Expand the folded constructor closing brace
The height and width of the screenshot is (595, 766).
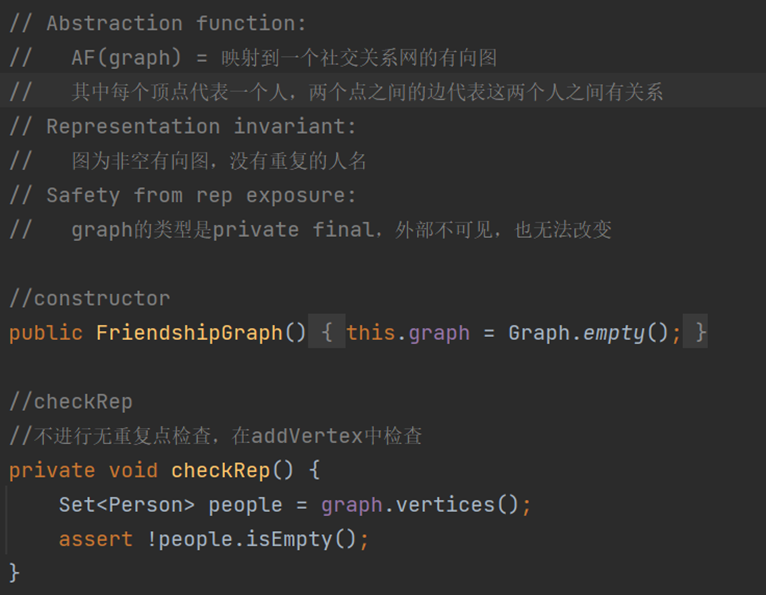coord(700,332)
